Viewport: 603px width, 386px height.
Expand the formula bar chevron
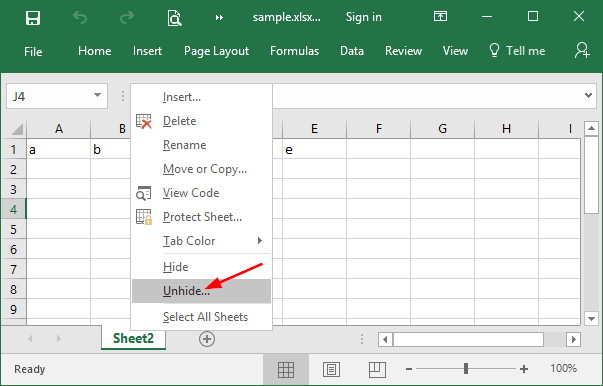[x=588, y=95]
